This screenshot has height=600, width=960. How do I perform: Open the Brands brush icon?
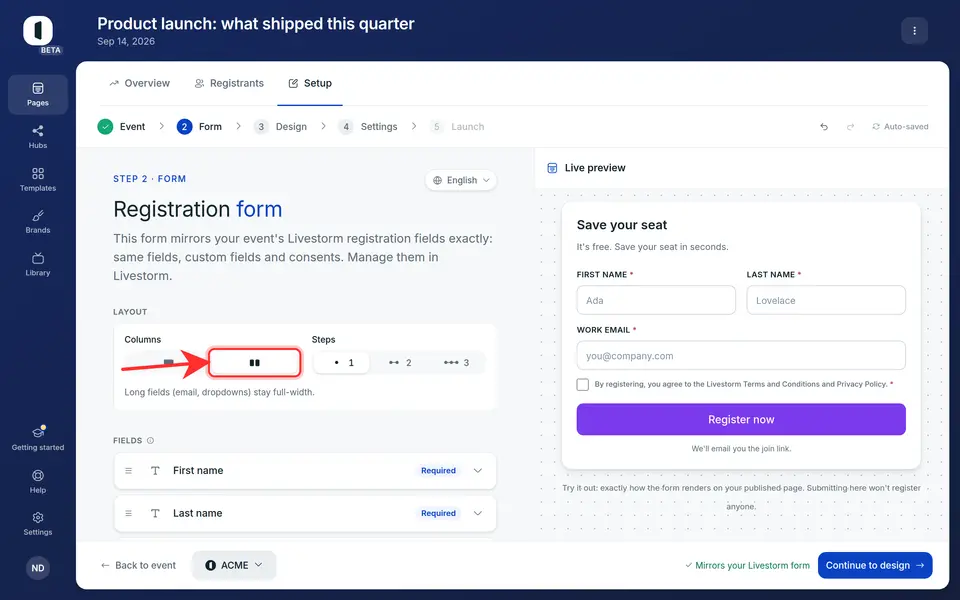[x=37, y=216]
